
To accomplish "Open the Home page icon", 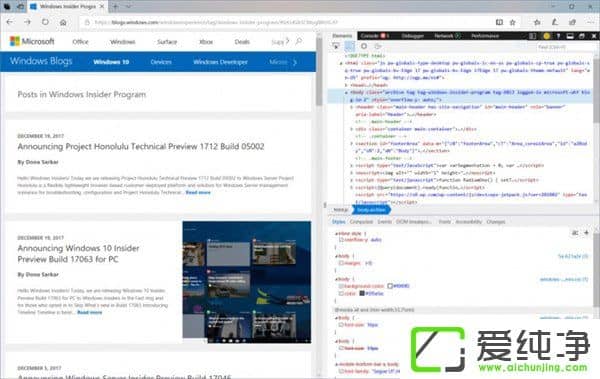I will (x=63, y=22).
